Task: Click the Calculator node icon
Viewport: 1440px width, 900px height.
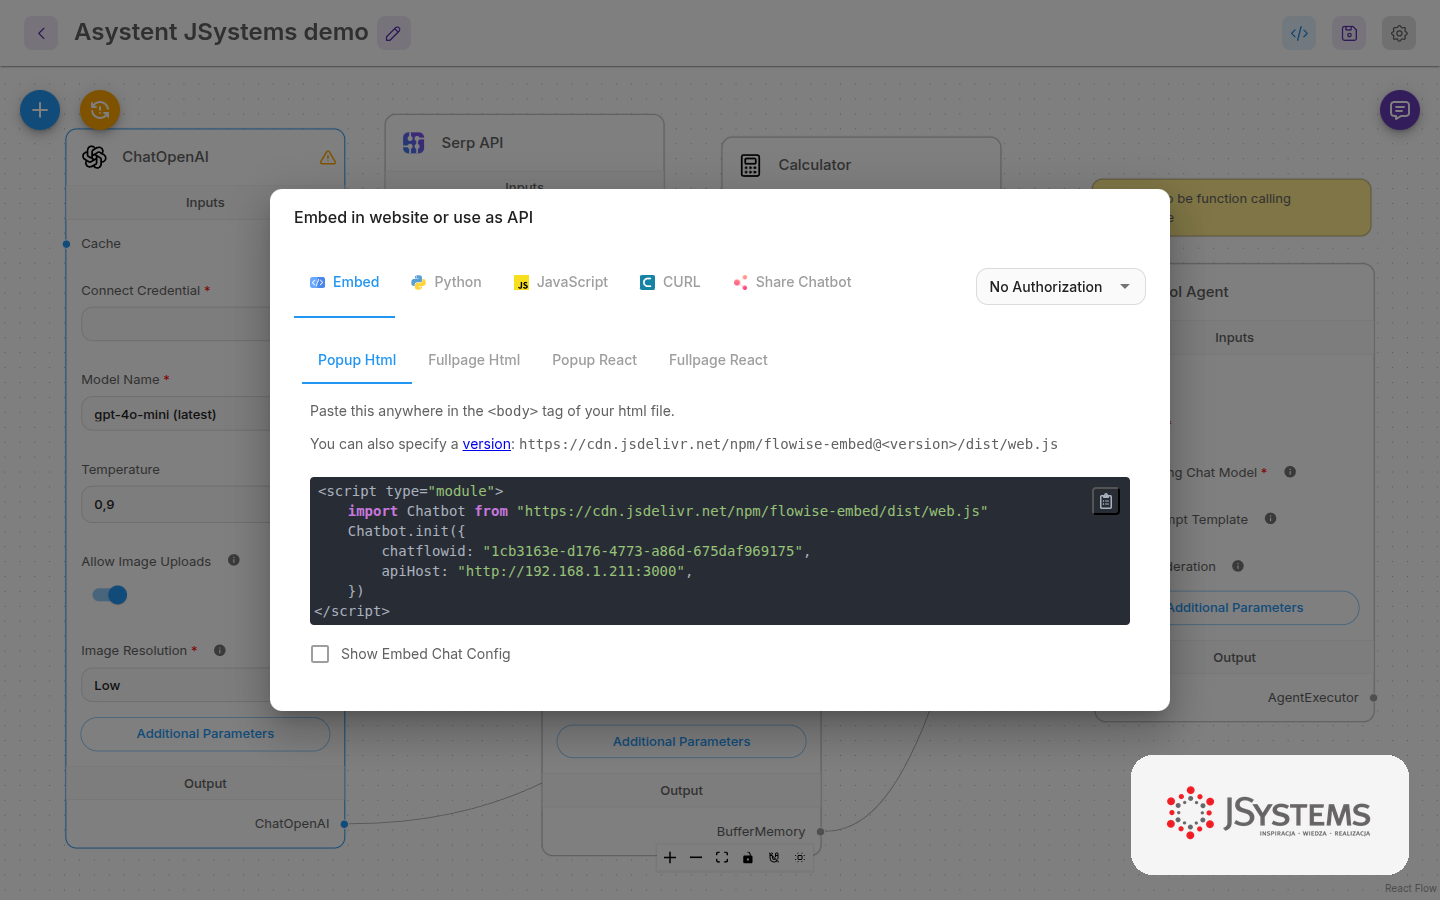Action: pyautogui.click(x=751, y=165)
